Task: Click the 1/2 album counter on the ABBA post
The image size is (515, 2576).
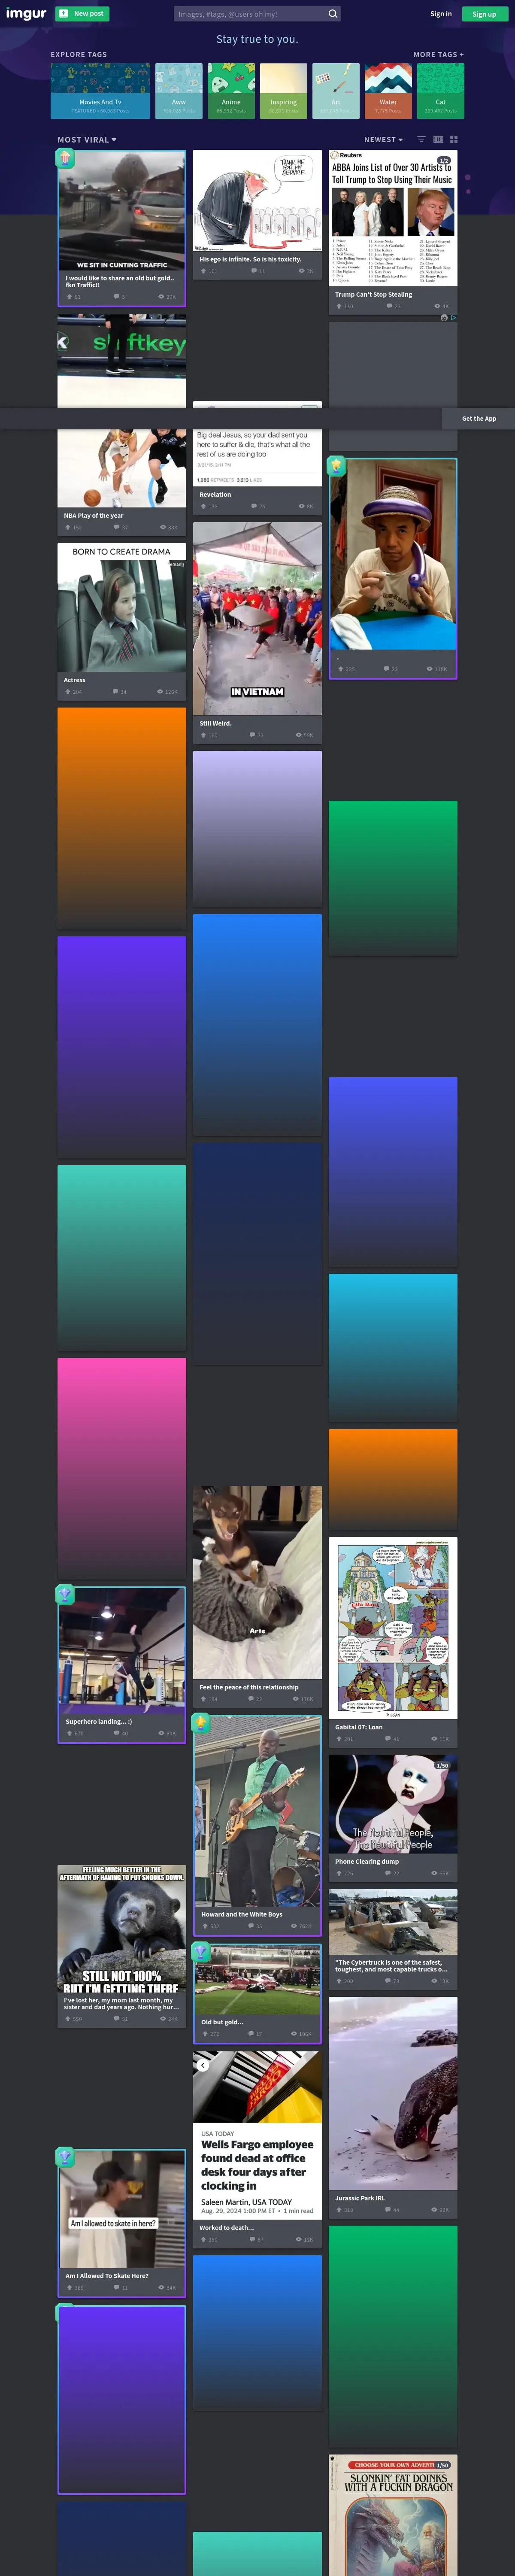Action: coord(444,160)
